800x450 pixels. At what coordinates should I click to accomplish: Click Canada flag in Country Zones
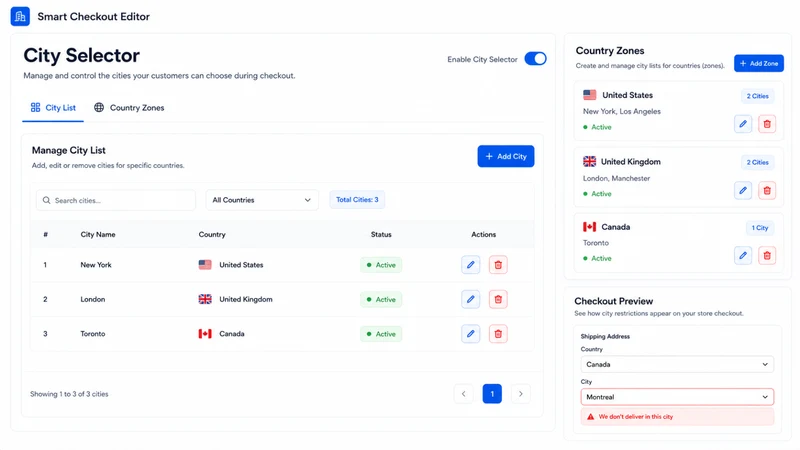tap(589, 227)
